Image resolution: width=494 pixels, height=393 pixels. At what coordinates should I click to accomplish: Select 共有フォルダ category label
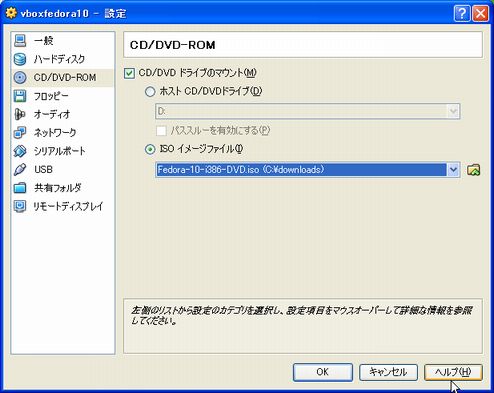pos(58,188)
